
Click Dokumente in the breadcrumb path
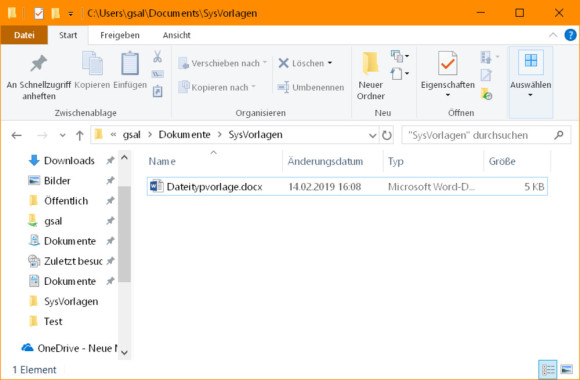click(x=185, y=135)
